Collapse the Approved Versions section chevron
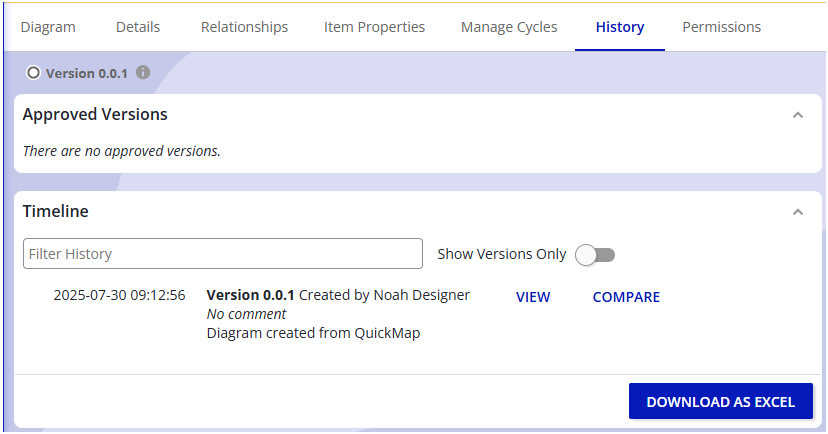The width and height of the screenshot is (828, 434). coord(797,115)
